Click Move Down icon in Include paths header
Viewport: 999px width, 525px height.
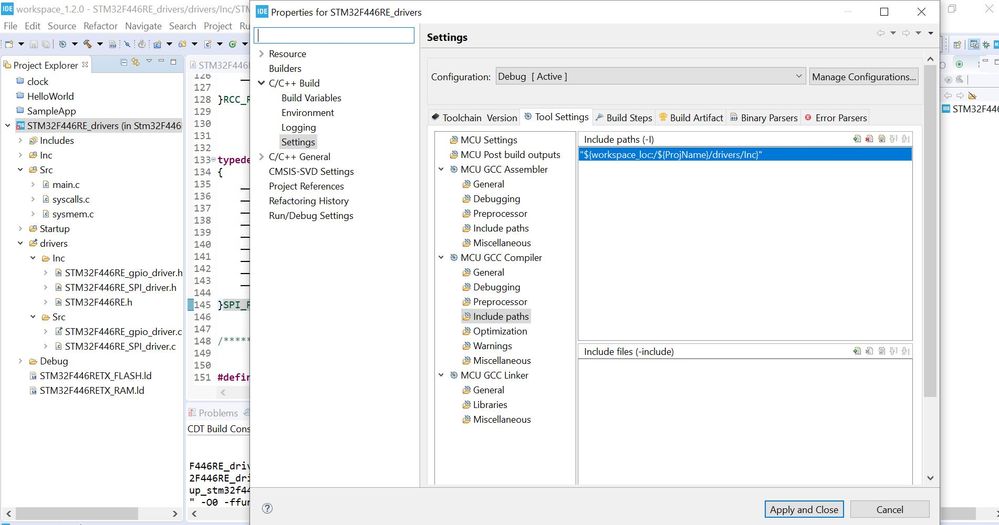coord(906,139)
